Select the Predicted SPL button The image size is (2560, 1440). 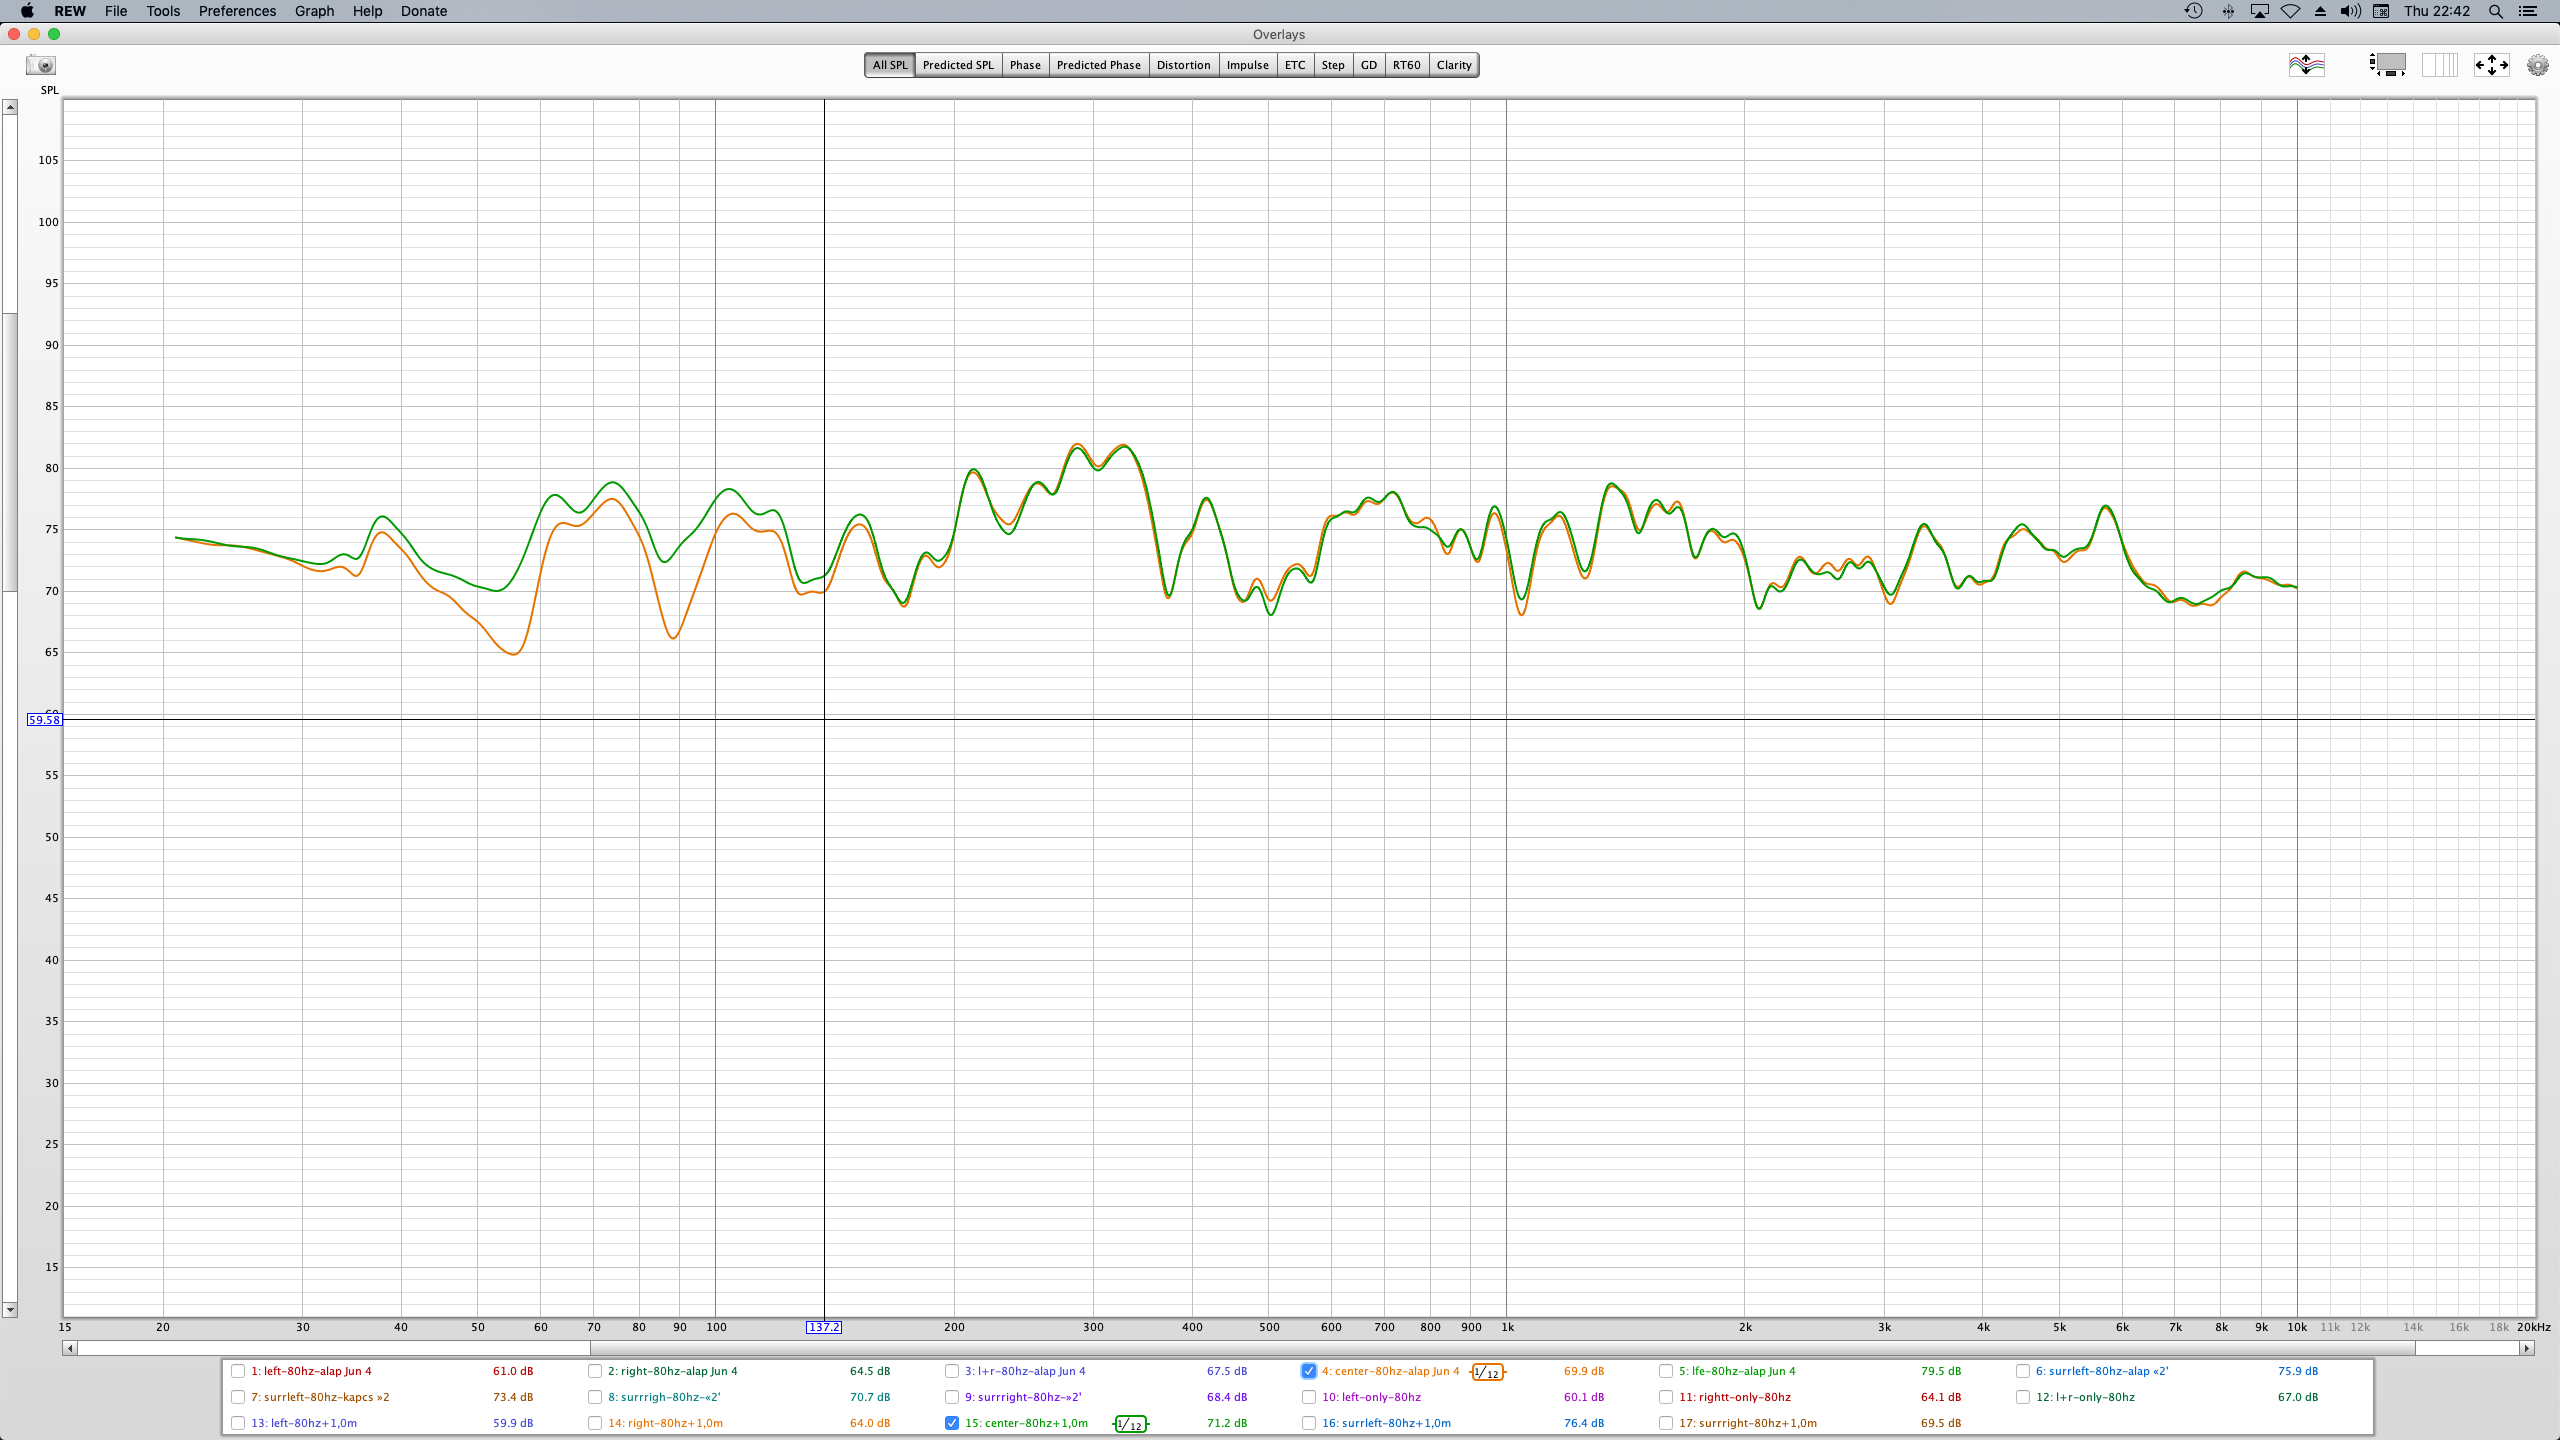[x=957, y=65]
